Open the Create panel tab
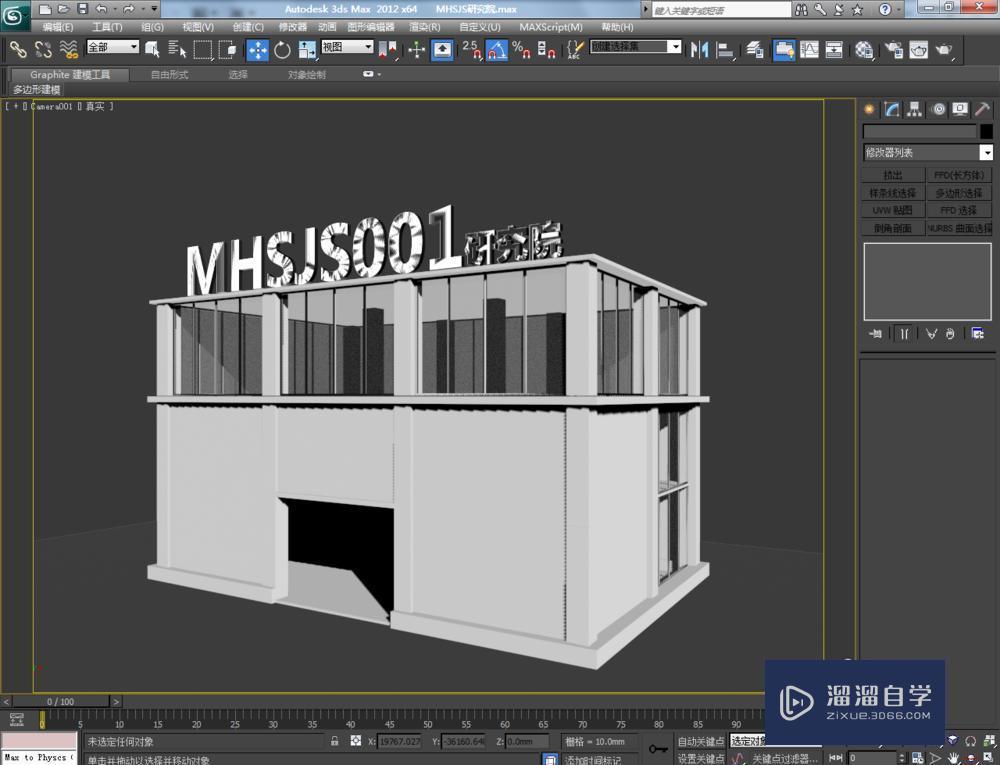 [x=869, y=109]
